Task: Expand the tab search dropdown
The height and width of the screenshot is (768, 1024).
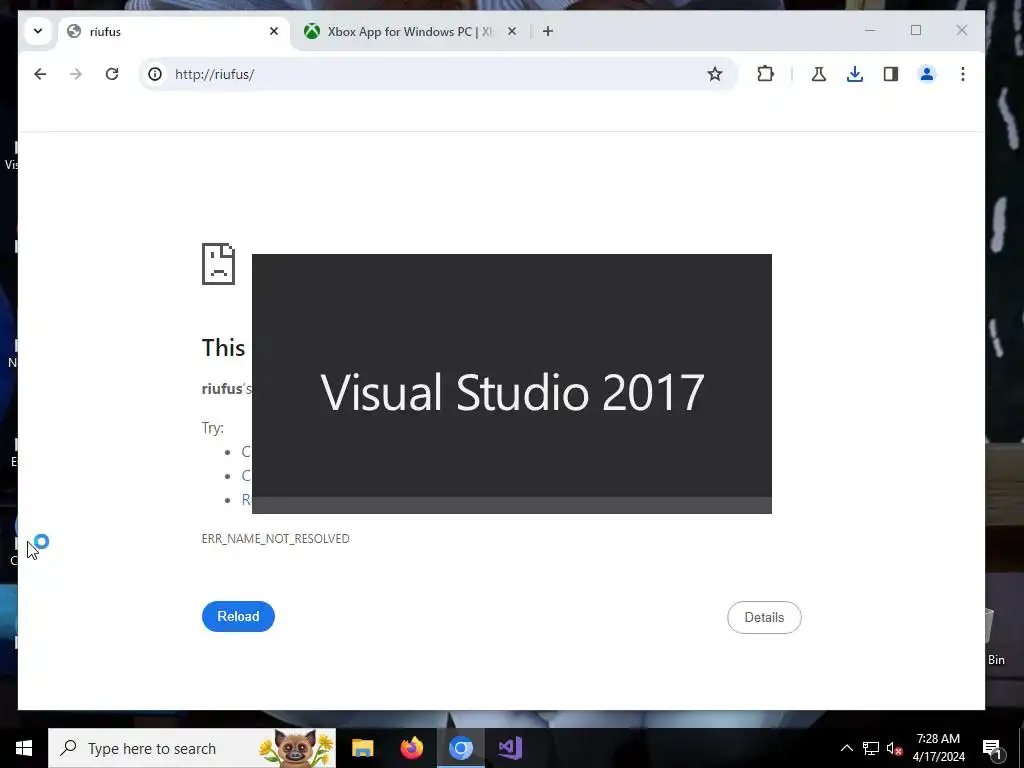Action: [x=38, y=31]
